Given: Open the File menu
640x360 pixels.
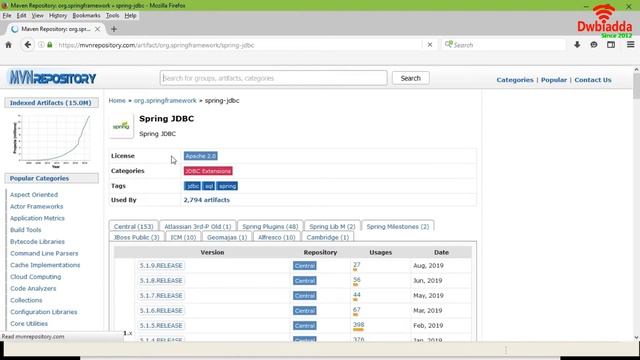Looking at the screenshot, I should click(x=7, y=16).
